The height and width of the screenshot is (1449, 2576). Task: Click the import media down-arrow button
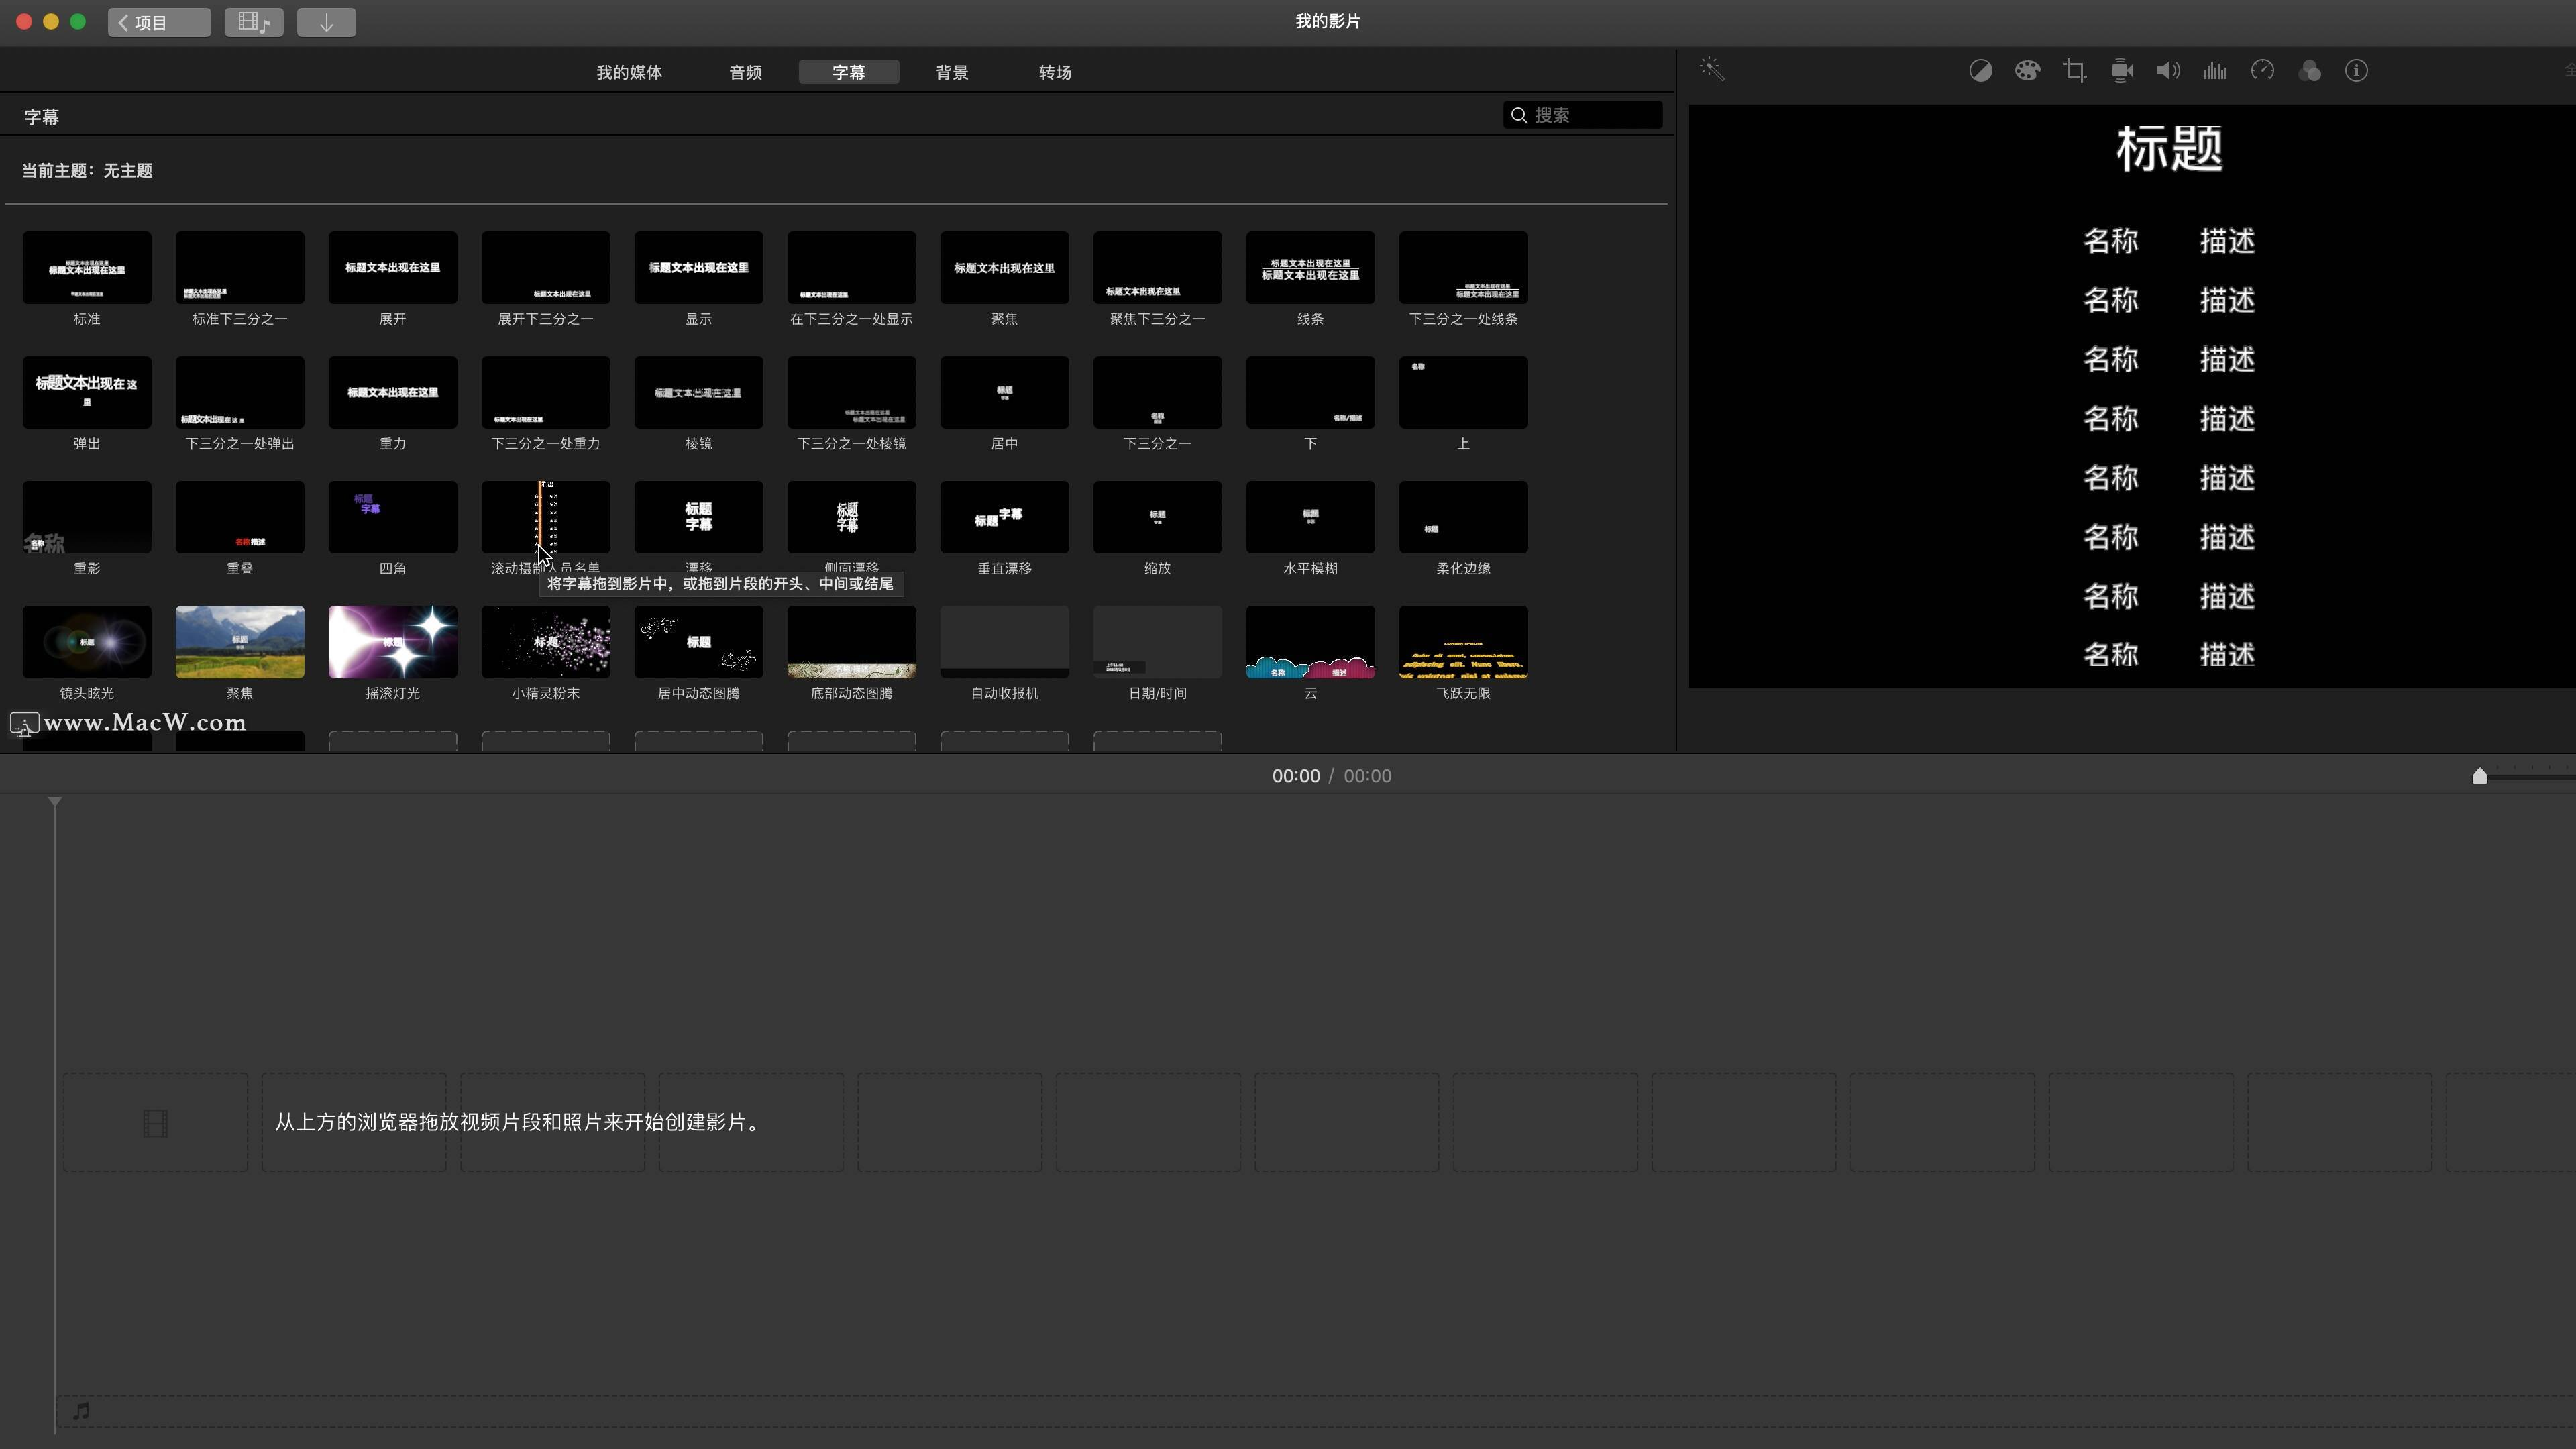pos(326,22)
